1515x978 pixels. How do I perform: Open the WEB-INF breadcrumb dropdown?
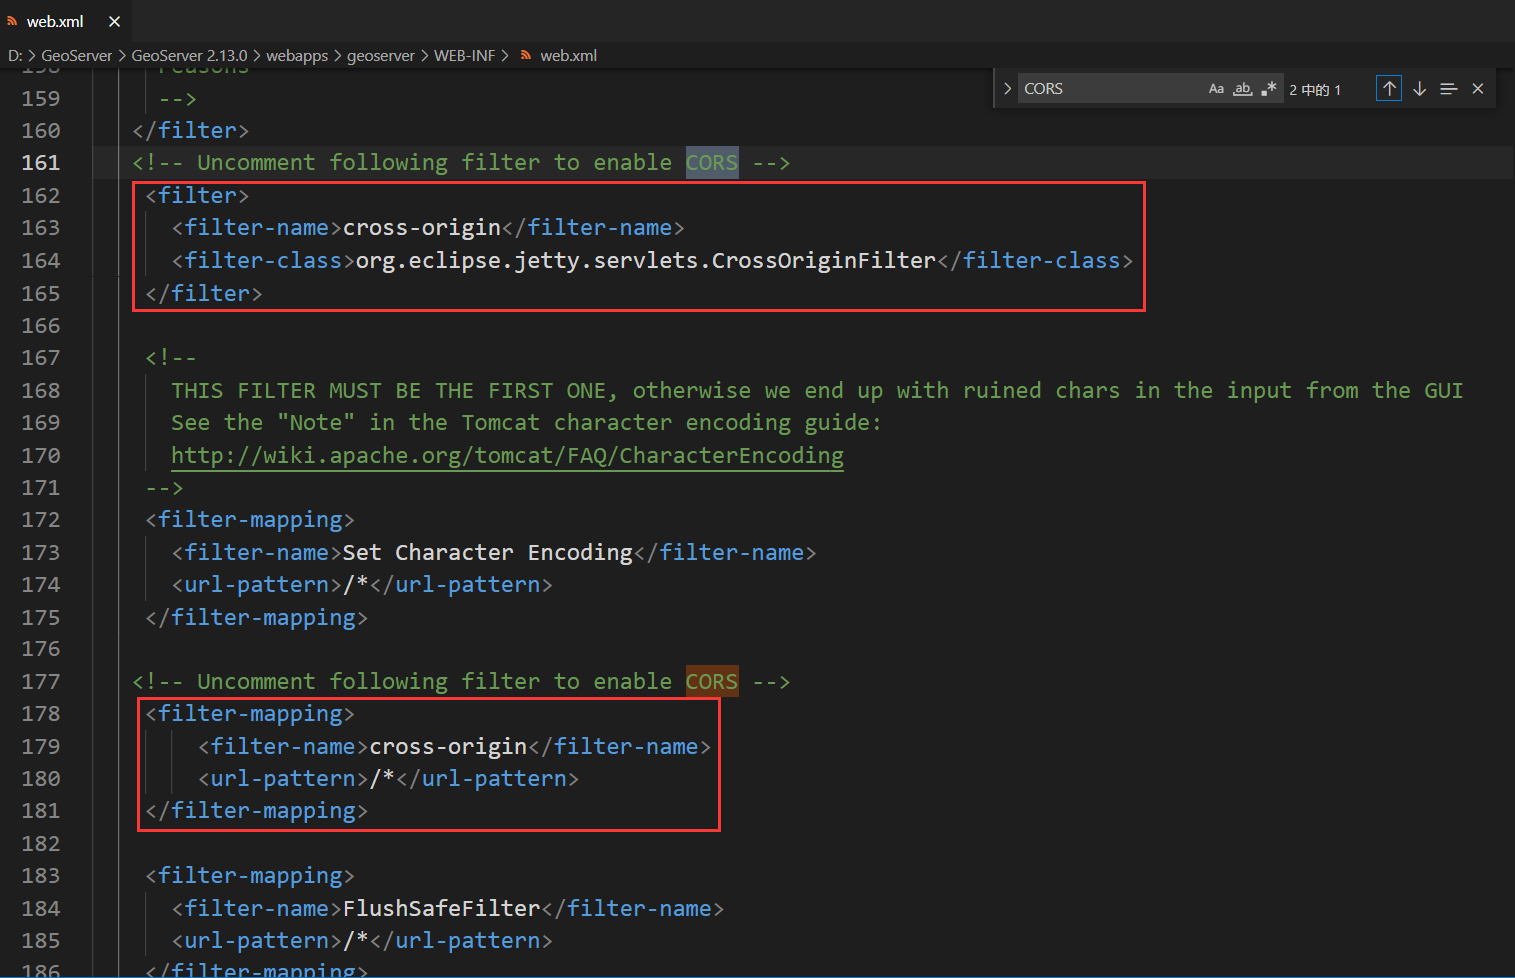pyautogui.click(x=465, y=55)
